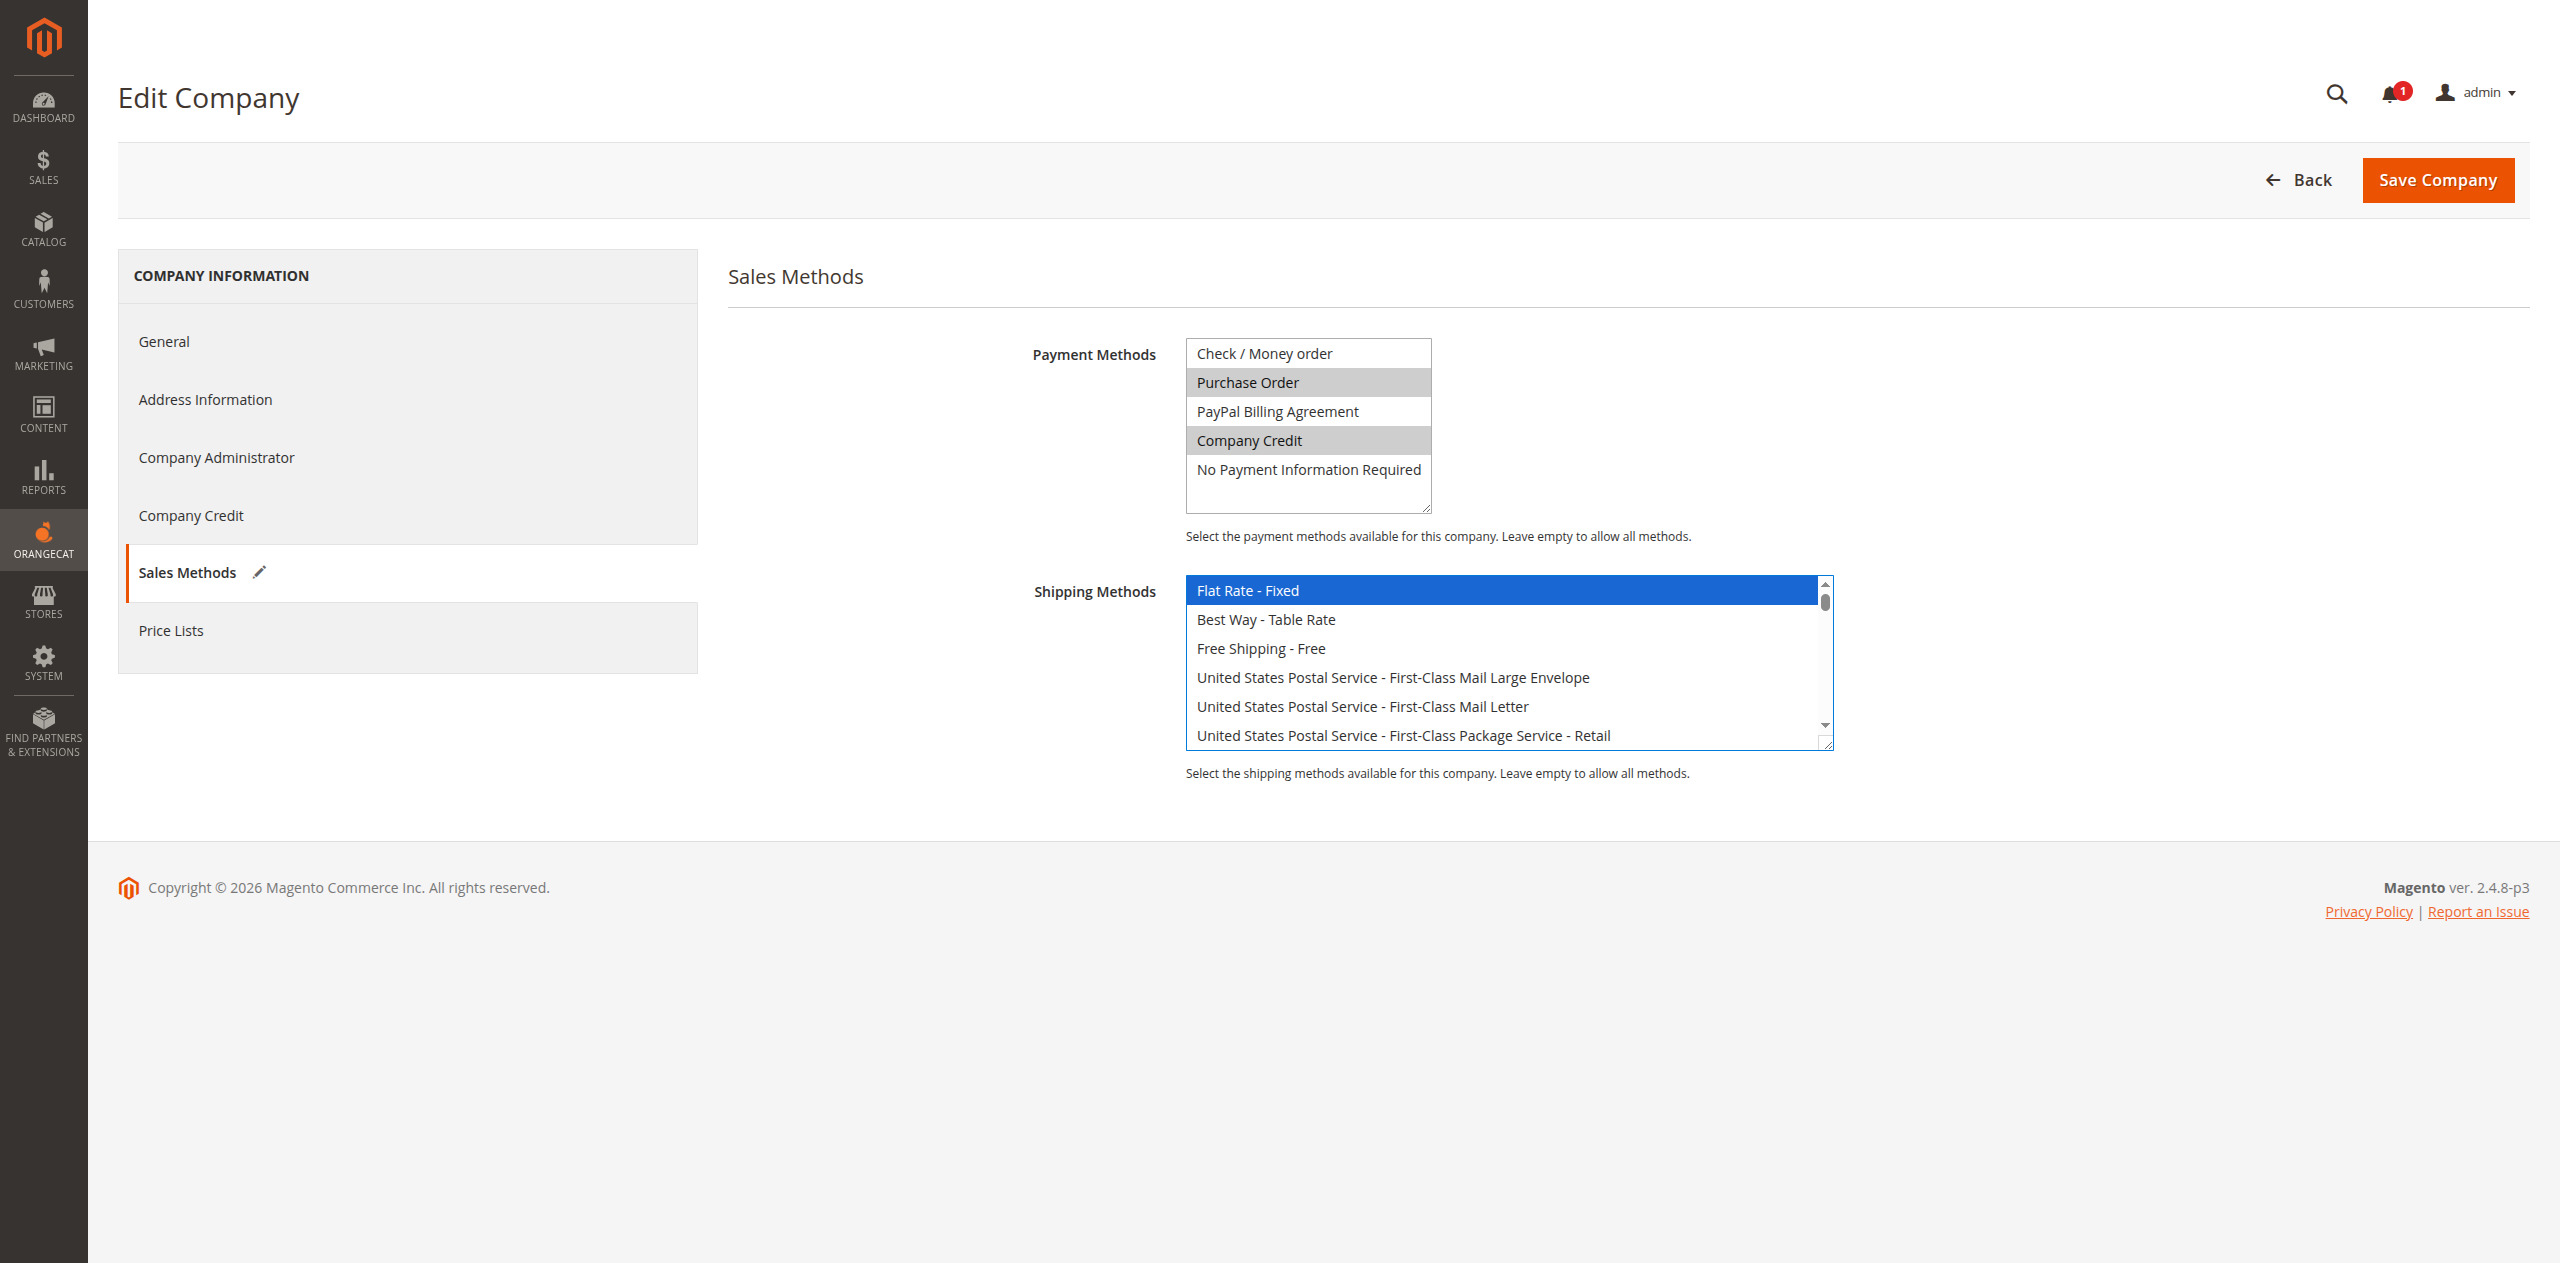This screenshot has height=1263, width=2560.
Task: Open the Price Lists tab
Action: coord(171,631)
